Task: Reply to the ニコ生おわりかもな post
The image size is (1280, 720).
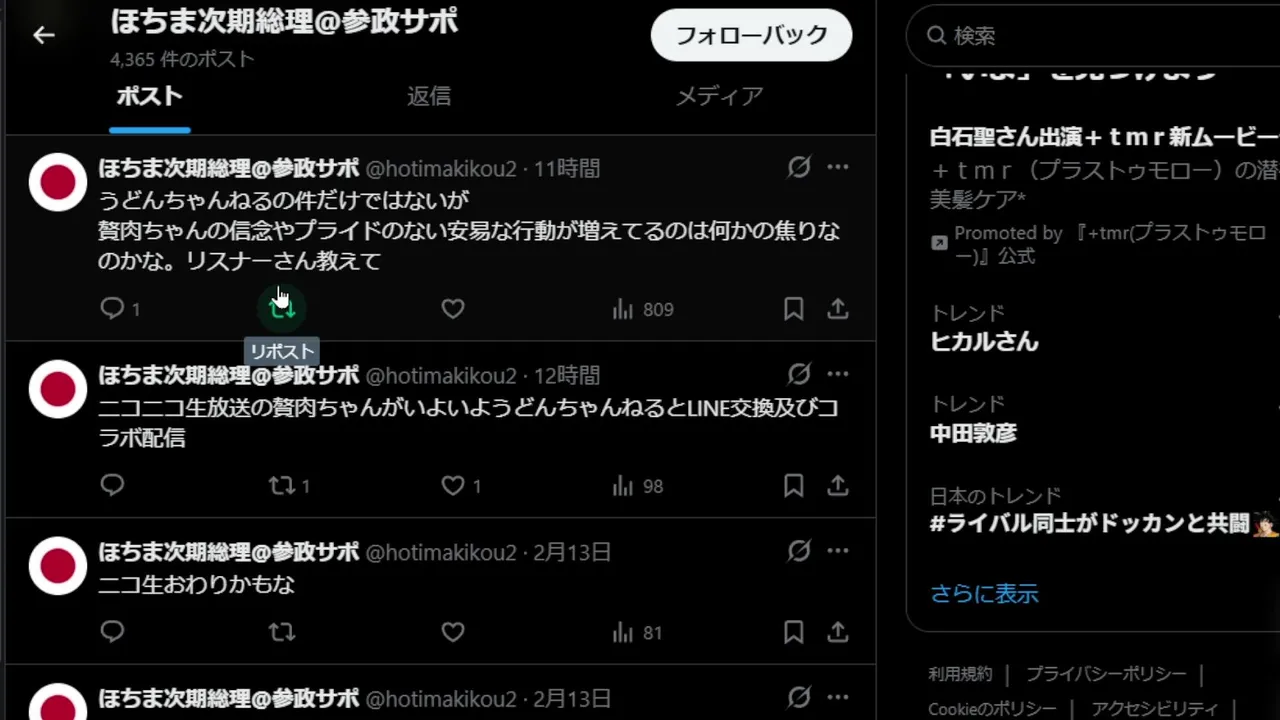Action: pyautogui.click(x=112, y=632)
